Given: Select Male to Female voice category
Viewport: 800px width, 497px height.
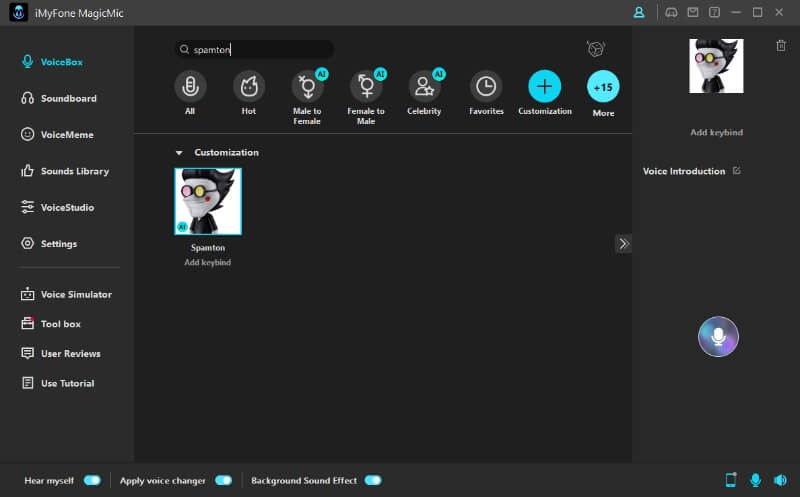Looking at the screenshot, I should [x=307, y=86].
